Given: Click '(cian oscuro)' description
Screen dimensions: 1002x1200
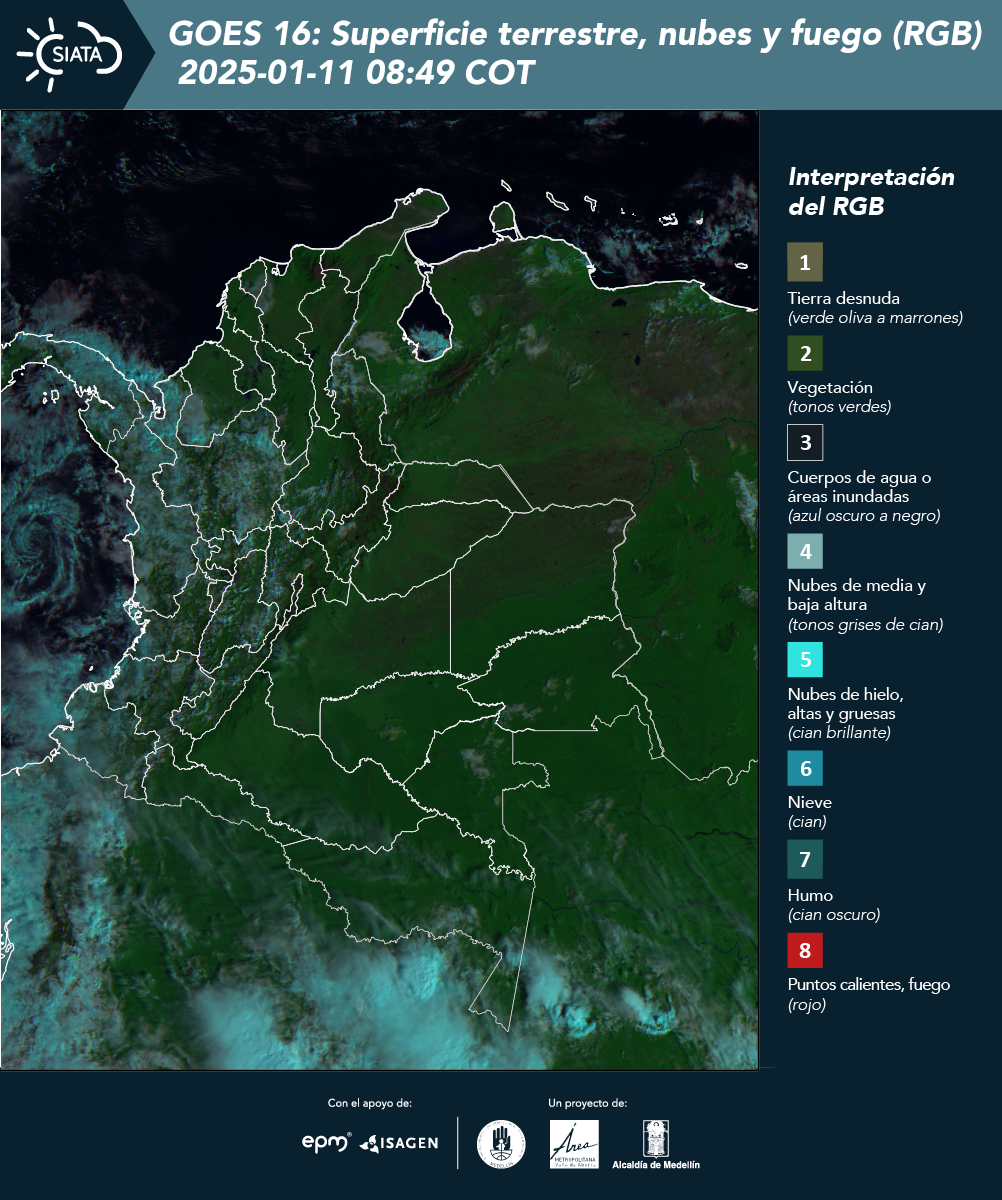Looking at the screenshot, I should click(834, 915).
